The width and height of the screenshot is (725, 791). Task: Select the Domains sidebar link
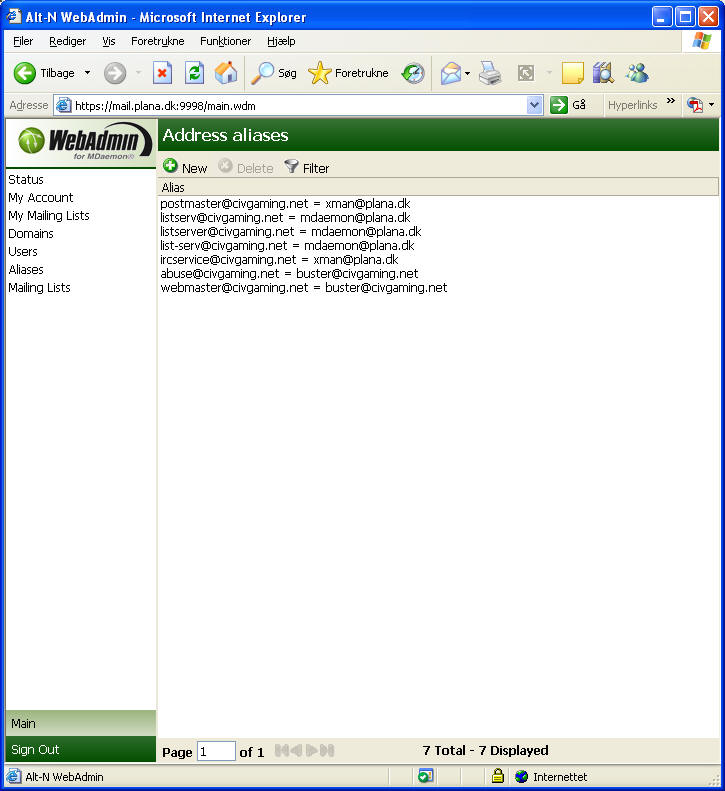[31, 234]
